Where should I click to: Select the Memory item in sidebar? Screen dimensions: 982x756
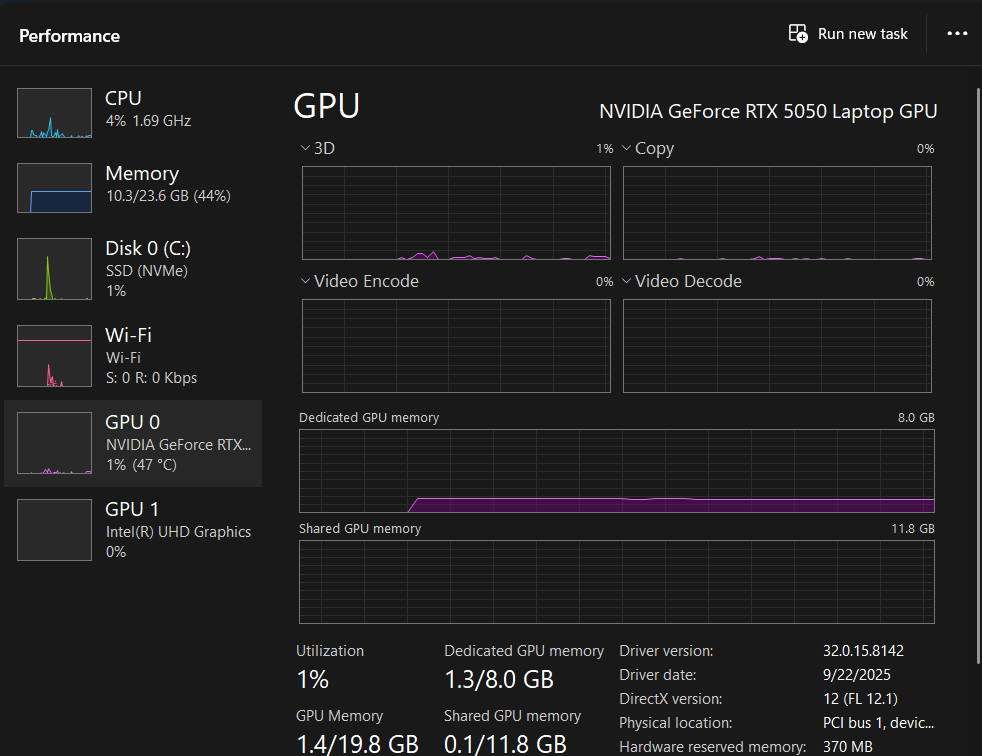coord(142,174)
